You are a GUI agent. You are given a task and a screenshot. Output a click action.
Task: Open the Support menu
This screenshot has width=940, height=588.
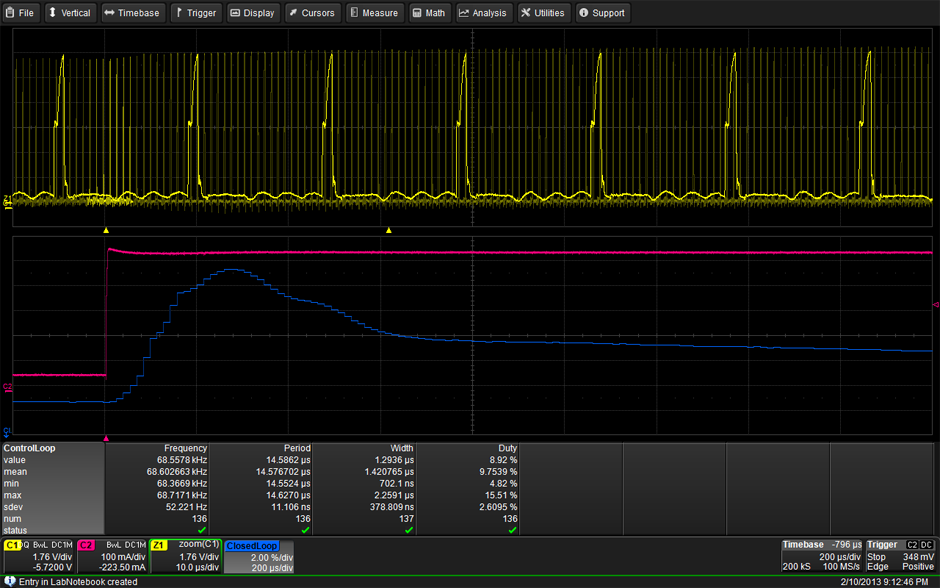coord(603,13)
